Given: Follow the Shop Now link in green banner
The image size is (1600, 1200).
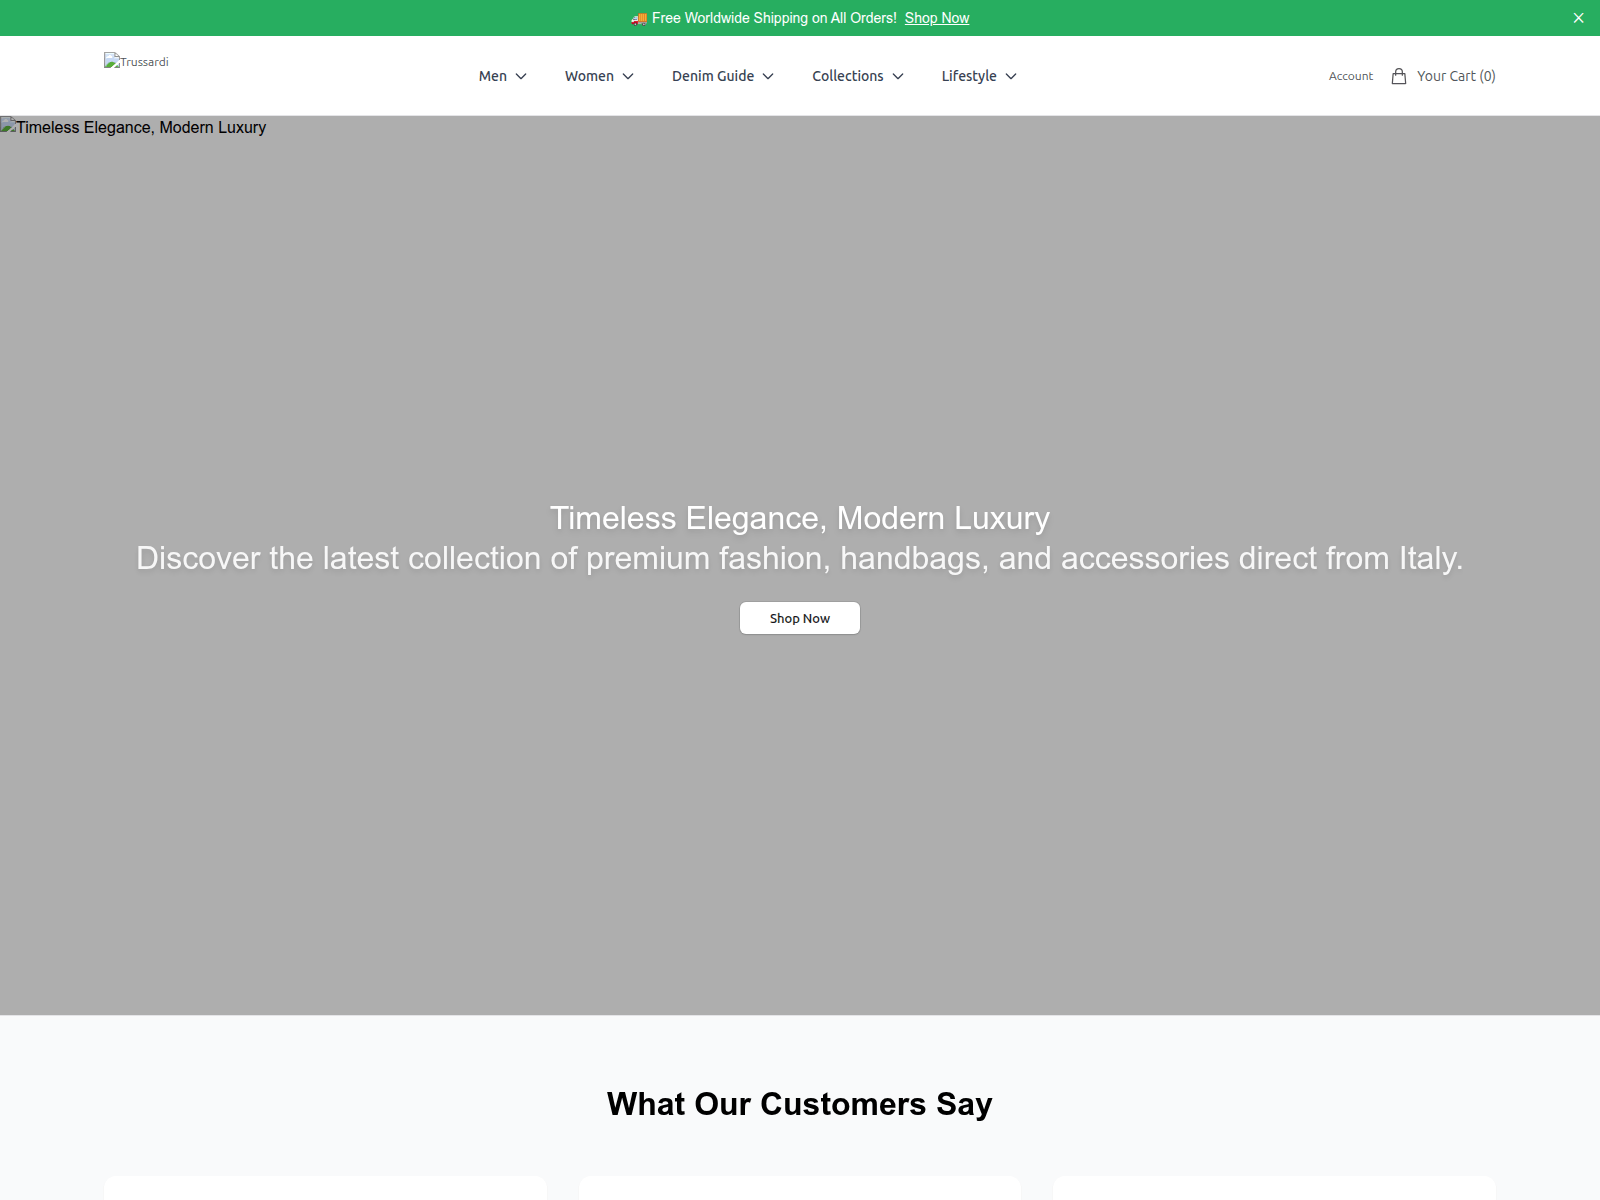Looking at the screenshot, I should (937, 18).
